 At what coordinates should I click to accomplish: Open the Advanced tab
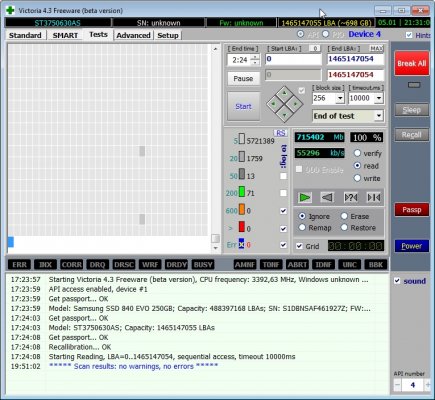coord(133,35)
